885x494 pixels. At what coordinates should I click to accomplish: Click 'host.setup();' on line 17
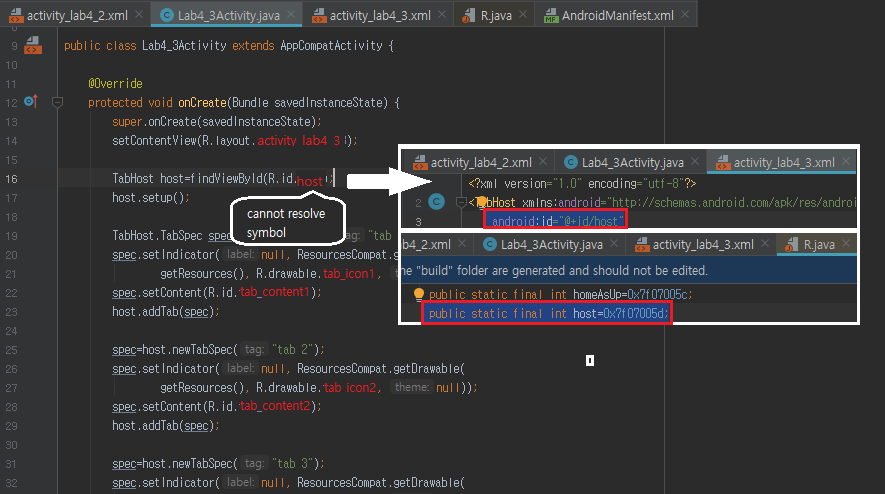tap(151, 198)
